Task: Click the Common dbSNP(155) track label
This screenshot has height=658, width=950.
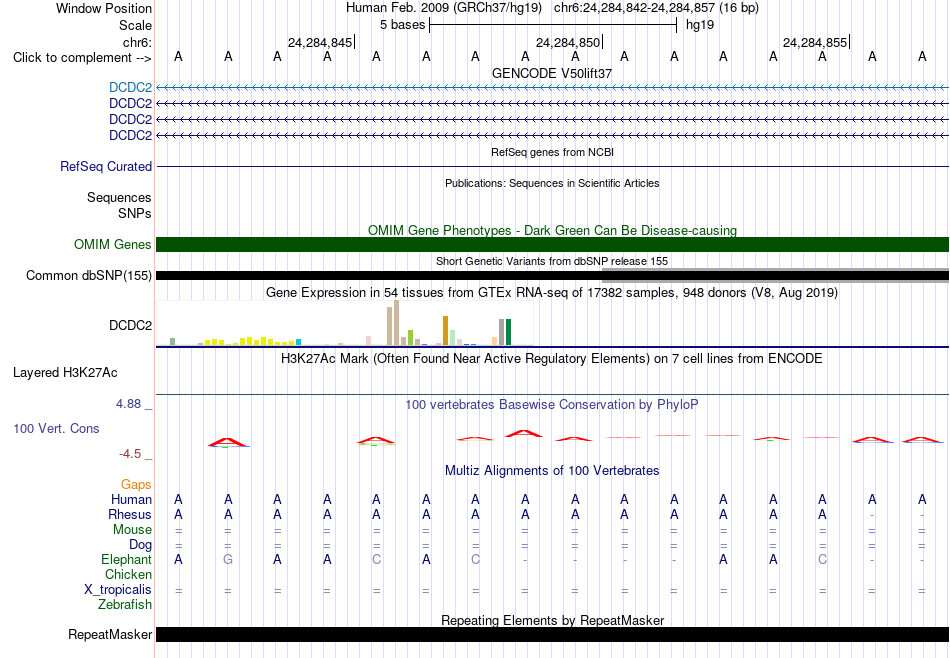Action: point(89,276)
